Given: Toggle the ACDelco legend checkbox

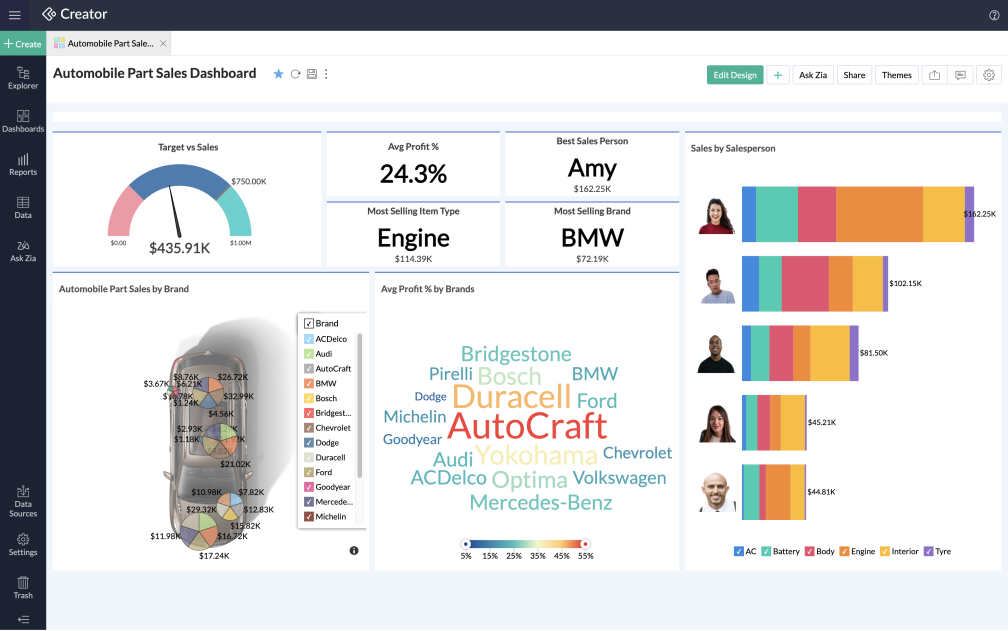Looking at the screenshot, I should (309, 339).
